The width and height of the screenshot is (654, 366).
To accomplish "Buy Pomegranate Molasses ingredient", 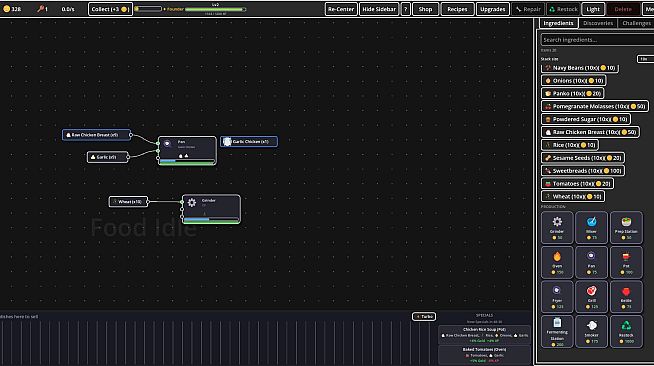I will tap(595, 106).
